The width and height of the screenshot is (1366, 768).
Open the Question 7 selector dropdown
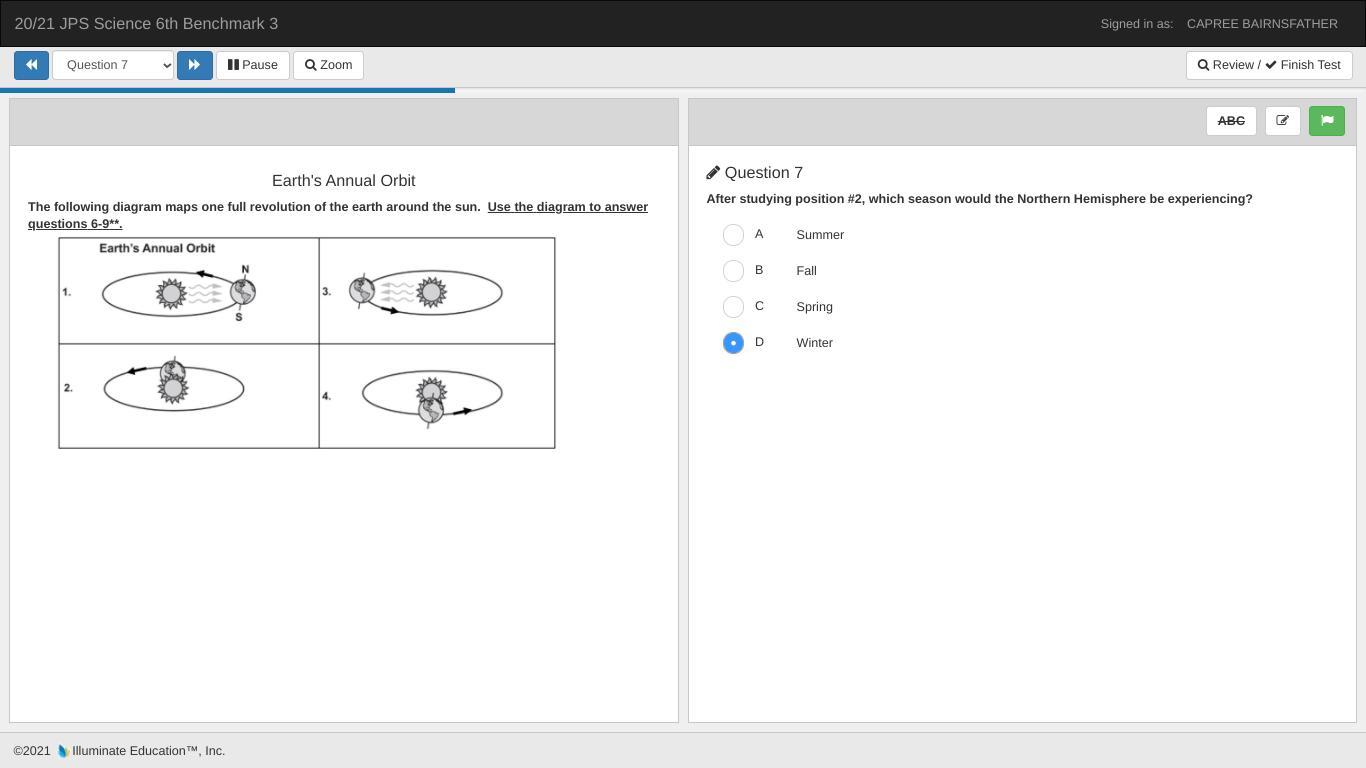(113, 65)
